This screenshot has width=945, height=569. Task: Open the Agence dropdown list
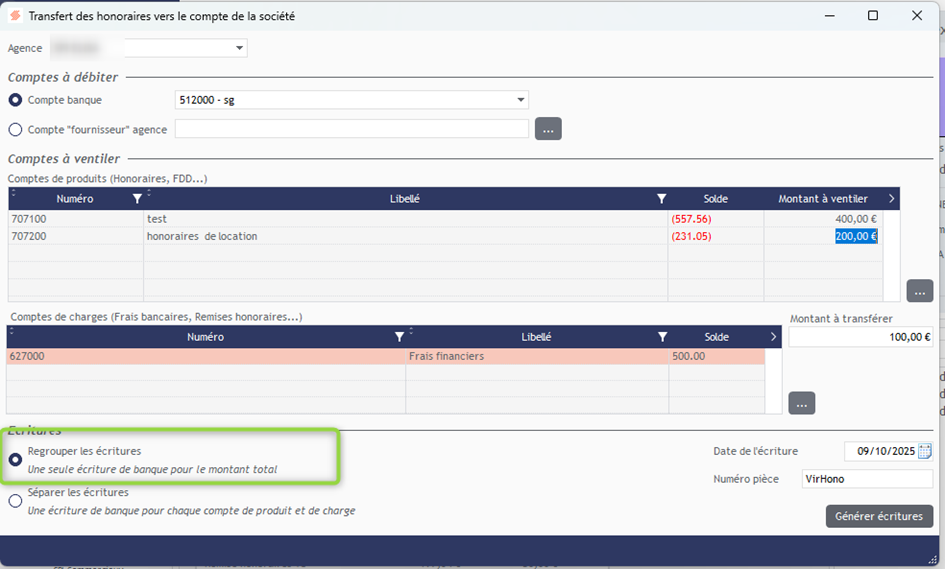click(x=240, y=48)
